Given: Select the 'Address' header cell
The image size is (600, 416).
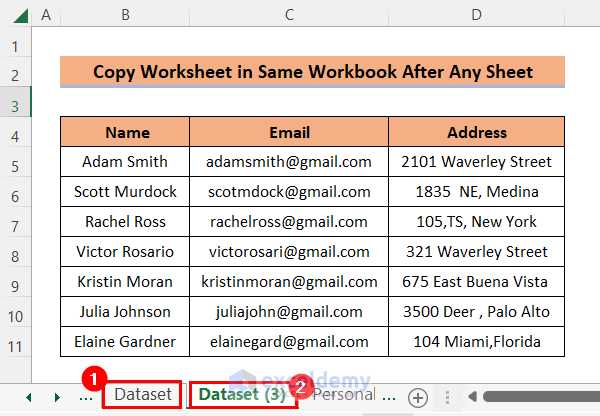Looking at the screenshot, I should pyautogui.click(x=476, y=132).
